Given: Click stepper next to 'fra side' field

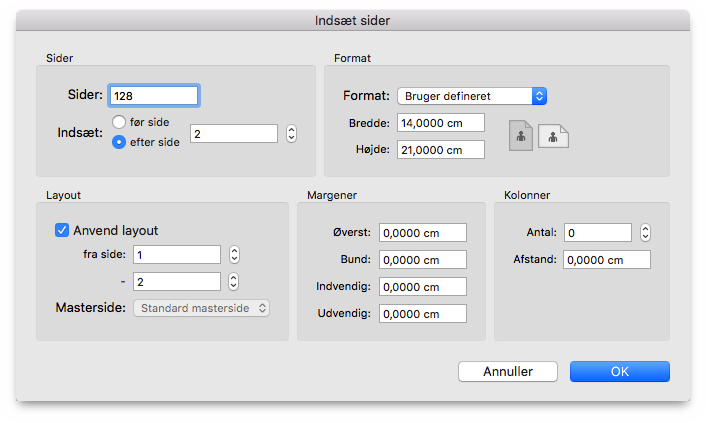Looking at the screenshot, I should tap(234, 255).
